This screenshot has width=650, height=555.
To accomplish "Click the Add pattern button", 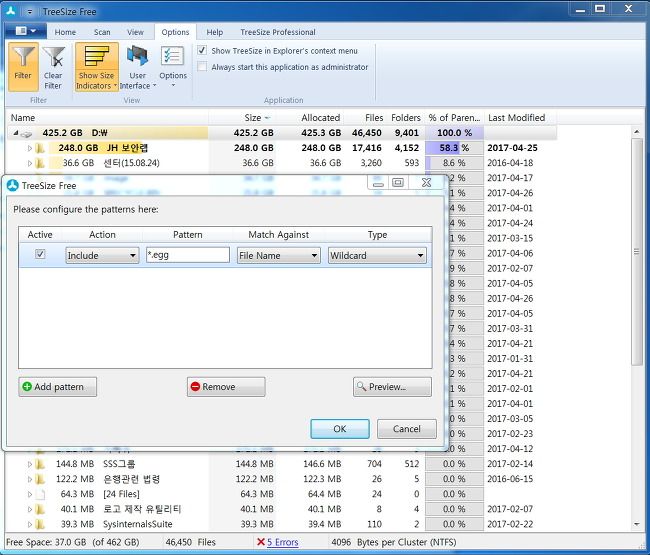I will [x=58, y=387].
